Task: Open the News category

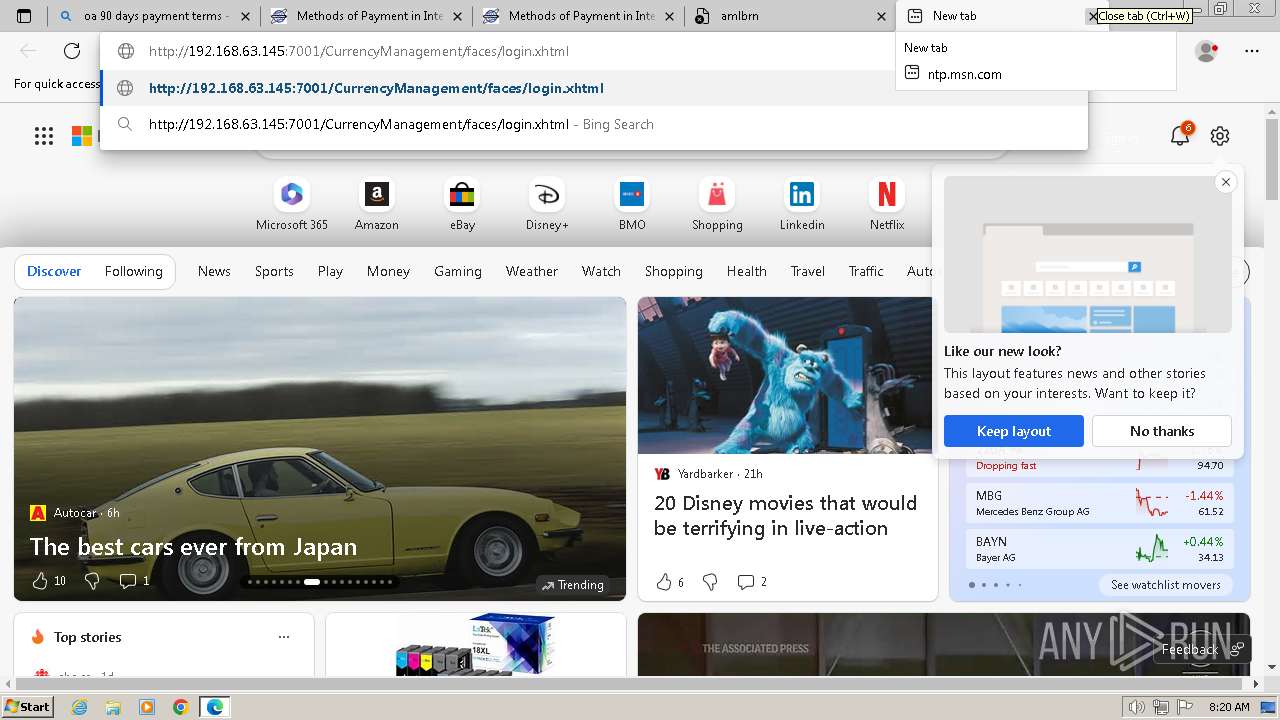Action: click(214, 271)
